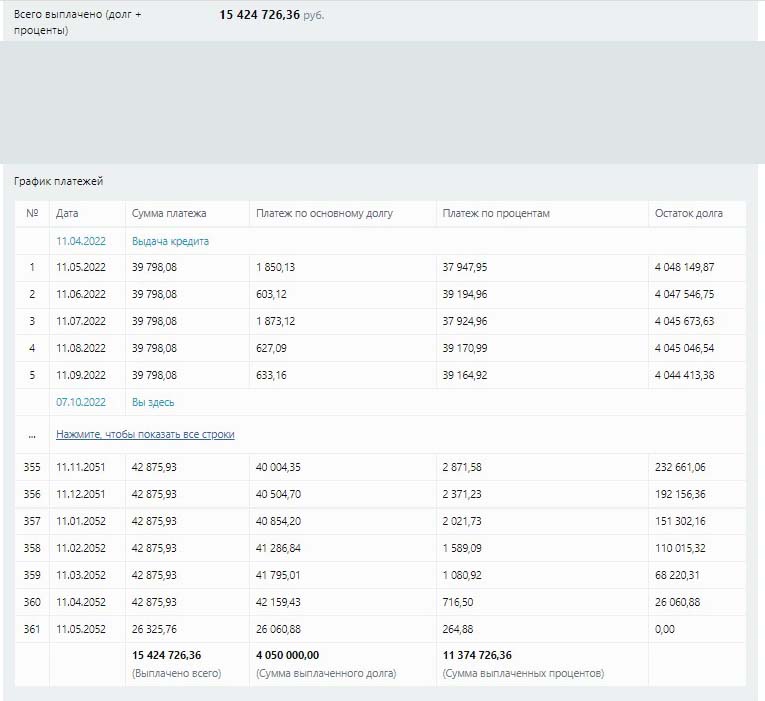Select remaining debt value 4 048 149,87
This screenshot has height=701, width=765.
point(684,267)
